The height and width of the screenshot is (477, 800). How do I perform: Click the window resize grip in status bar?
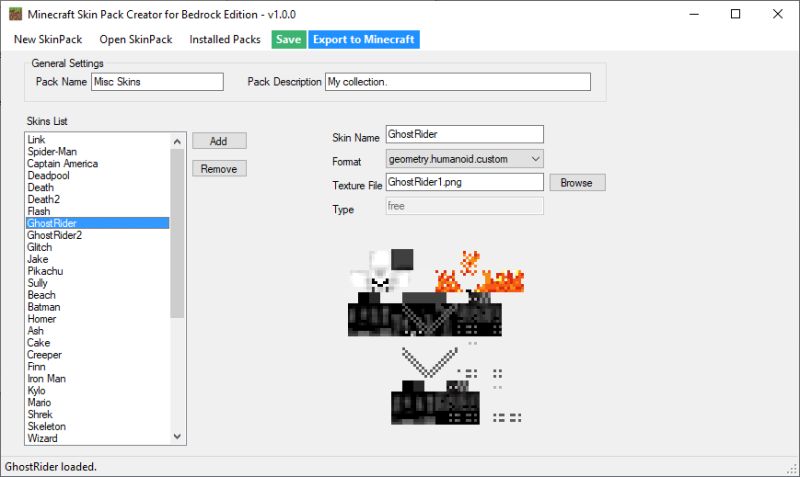pyautogui.click(x=793, y=470)
